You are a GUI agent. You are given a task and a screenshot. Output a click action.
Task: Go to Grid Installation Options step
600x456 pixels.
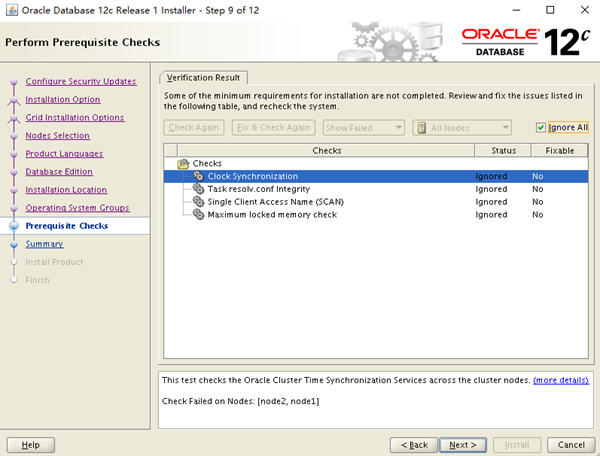75,117
